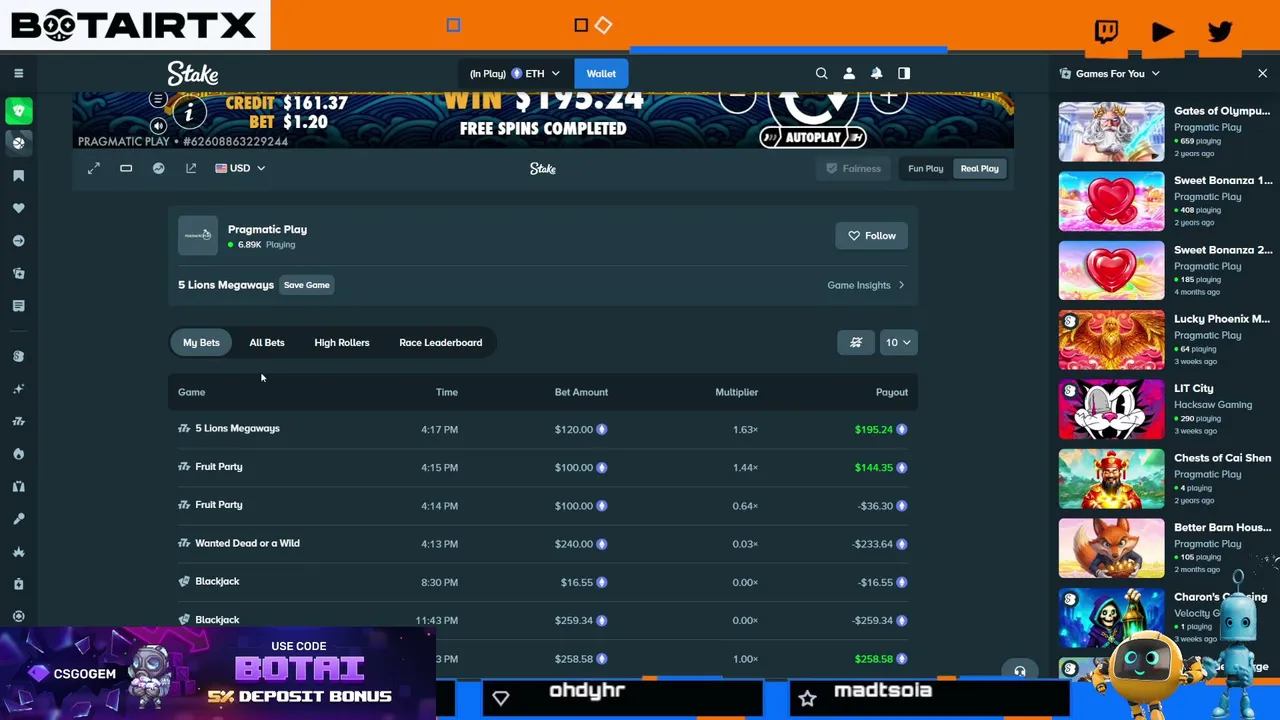Screen dimensions: 1280x720
Task: Click the $195.24 payout value
Action: coord(874,429)
